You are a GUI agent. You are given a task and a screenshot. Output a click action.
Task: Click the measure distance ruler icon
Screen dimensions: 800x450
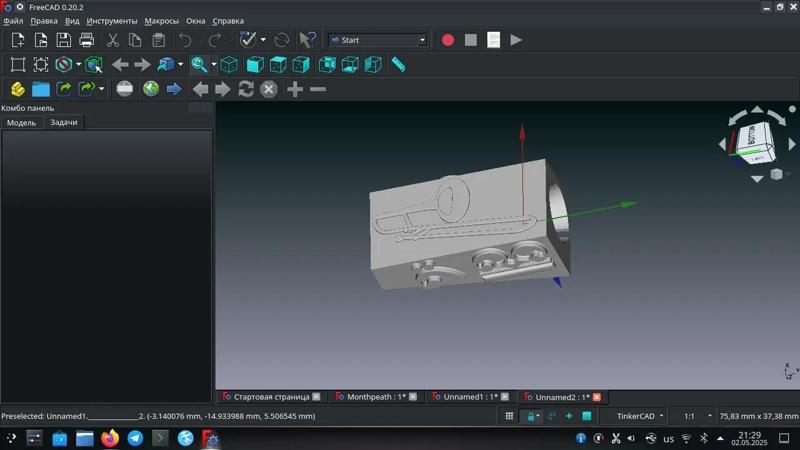(398, 65)
